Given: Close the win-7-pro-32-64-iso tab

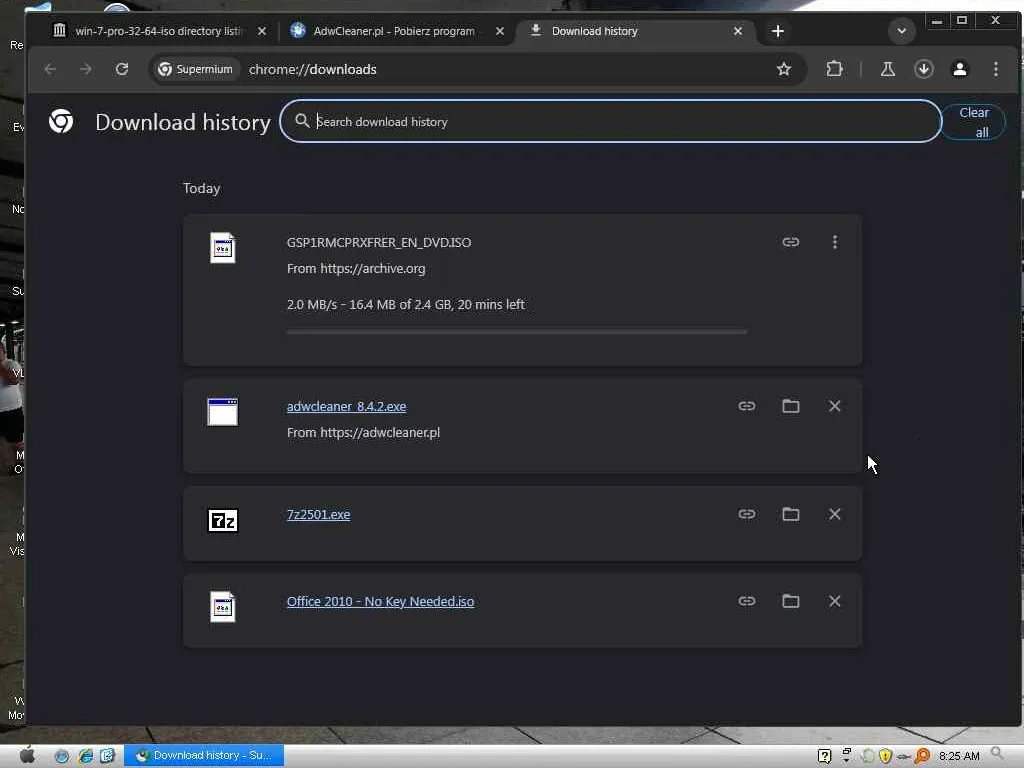Looking at the screenshot, I should tap(262, 31).
